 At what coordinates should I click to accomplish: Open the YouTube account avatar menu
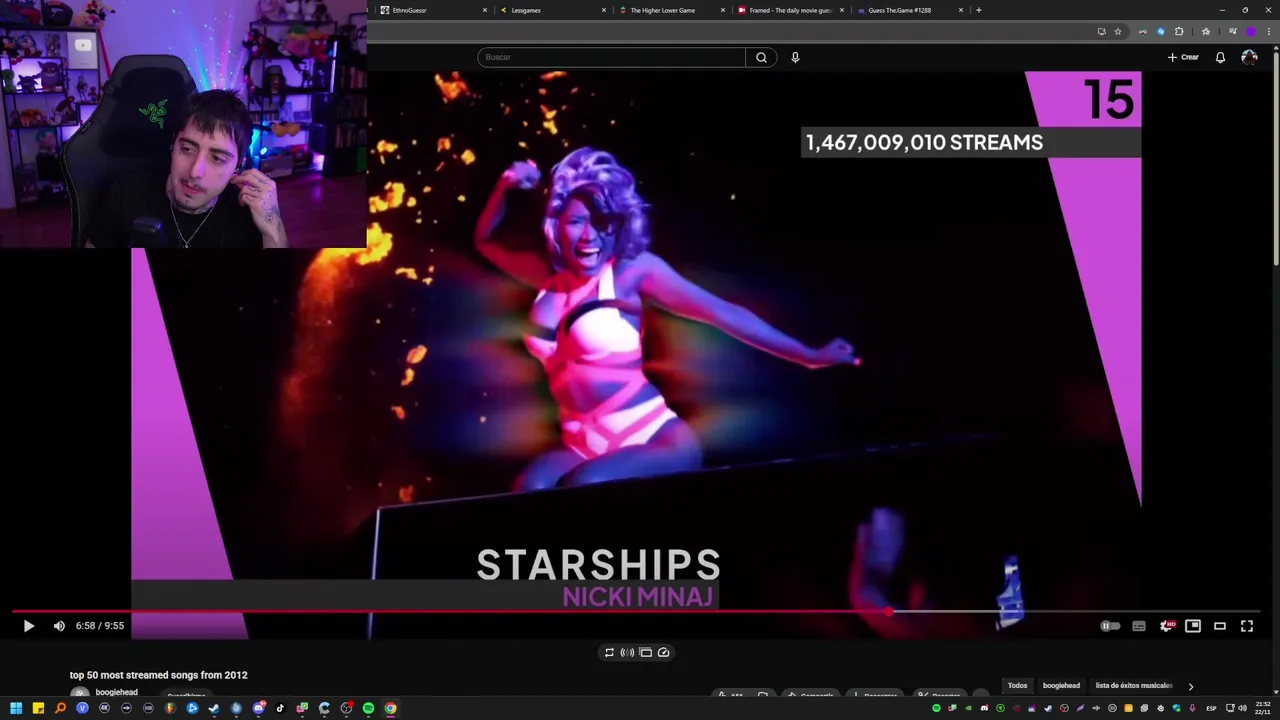pos(1249,57)
